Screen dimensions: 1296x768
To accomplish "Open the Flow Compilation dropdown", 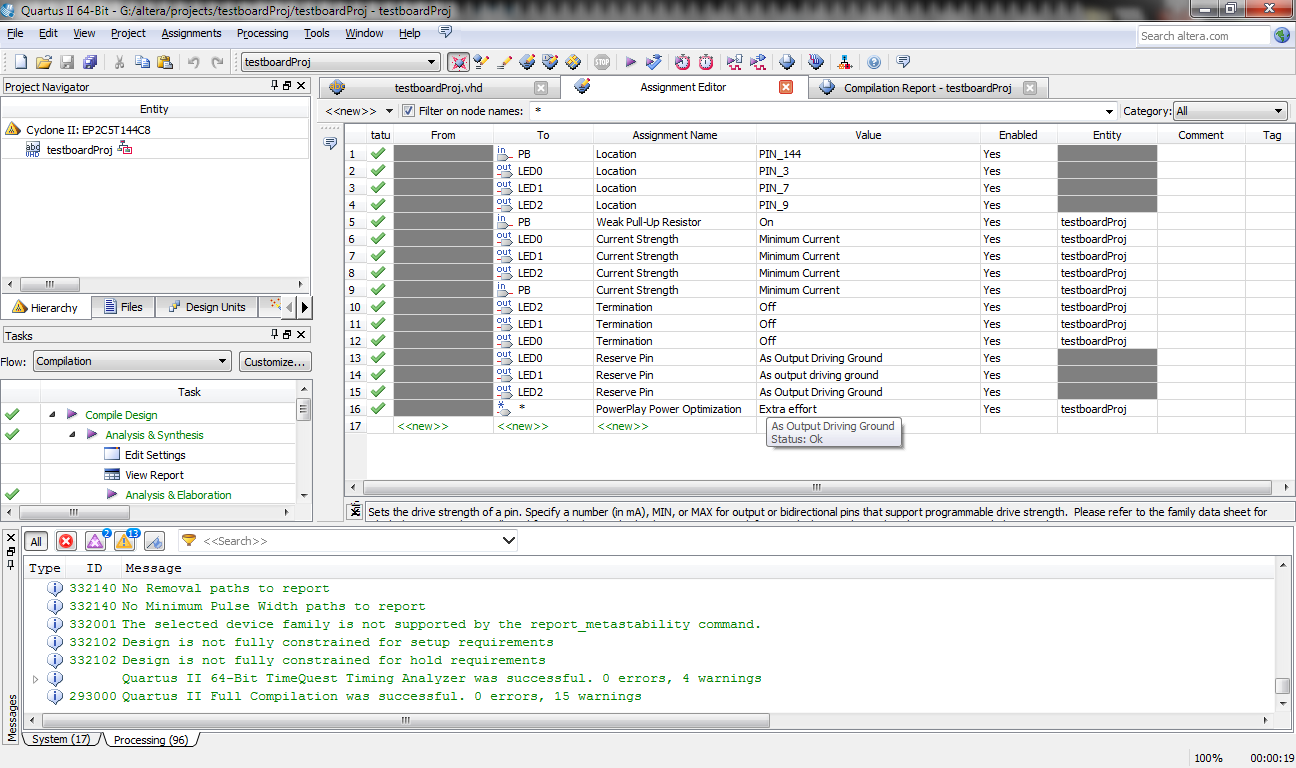I will (132, 361).
